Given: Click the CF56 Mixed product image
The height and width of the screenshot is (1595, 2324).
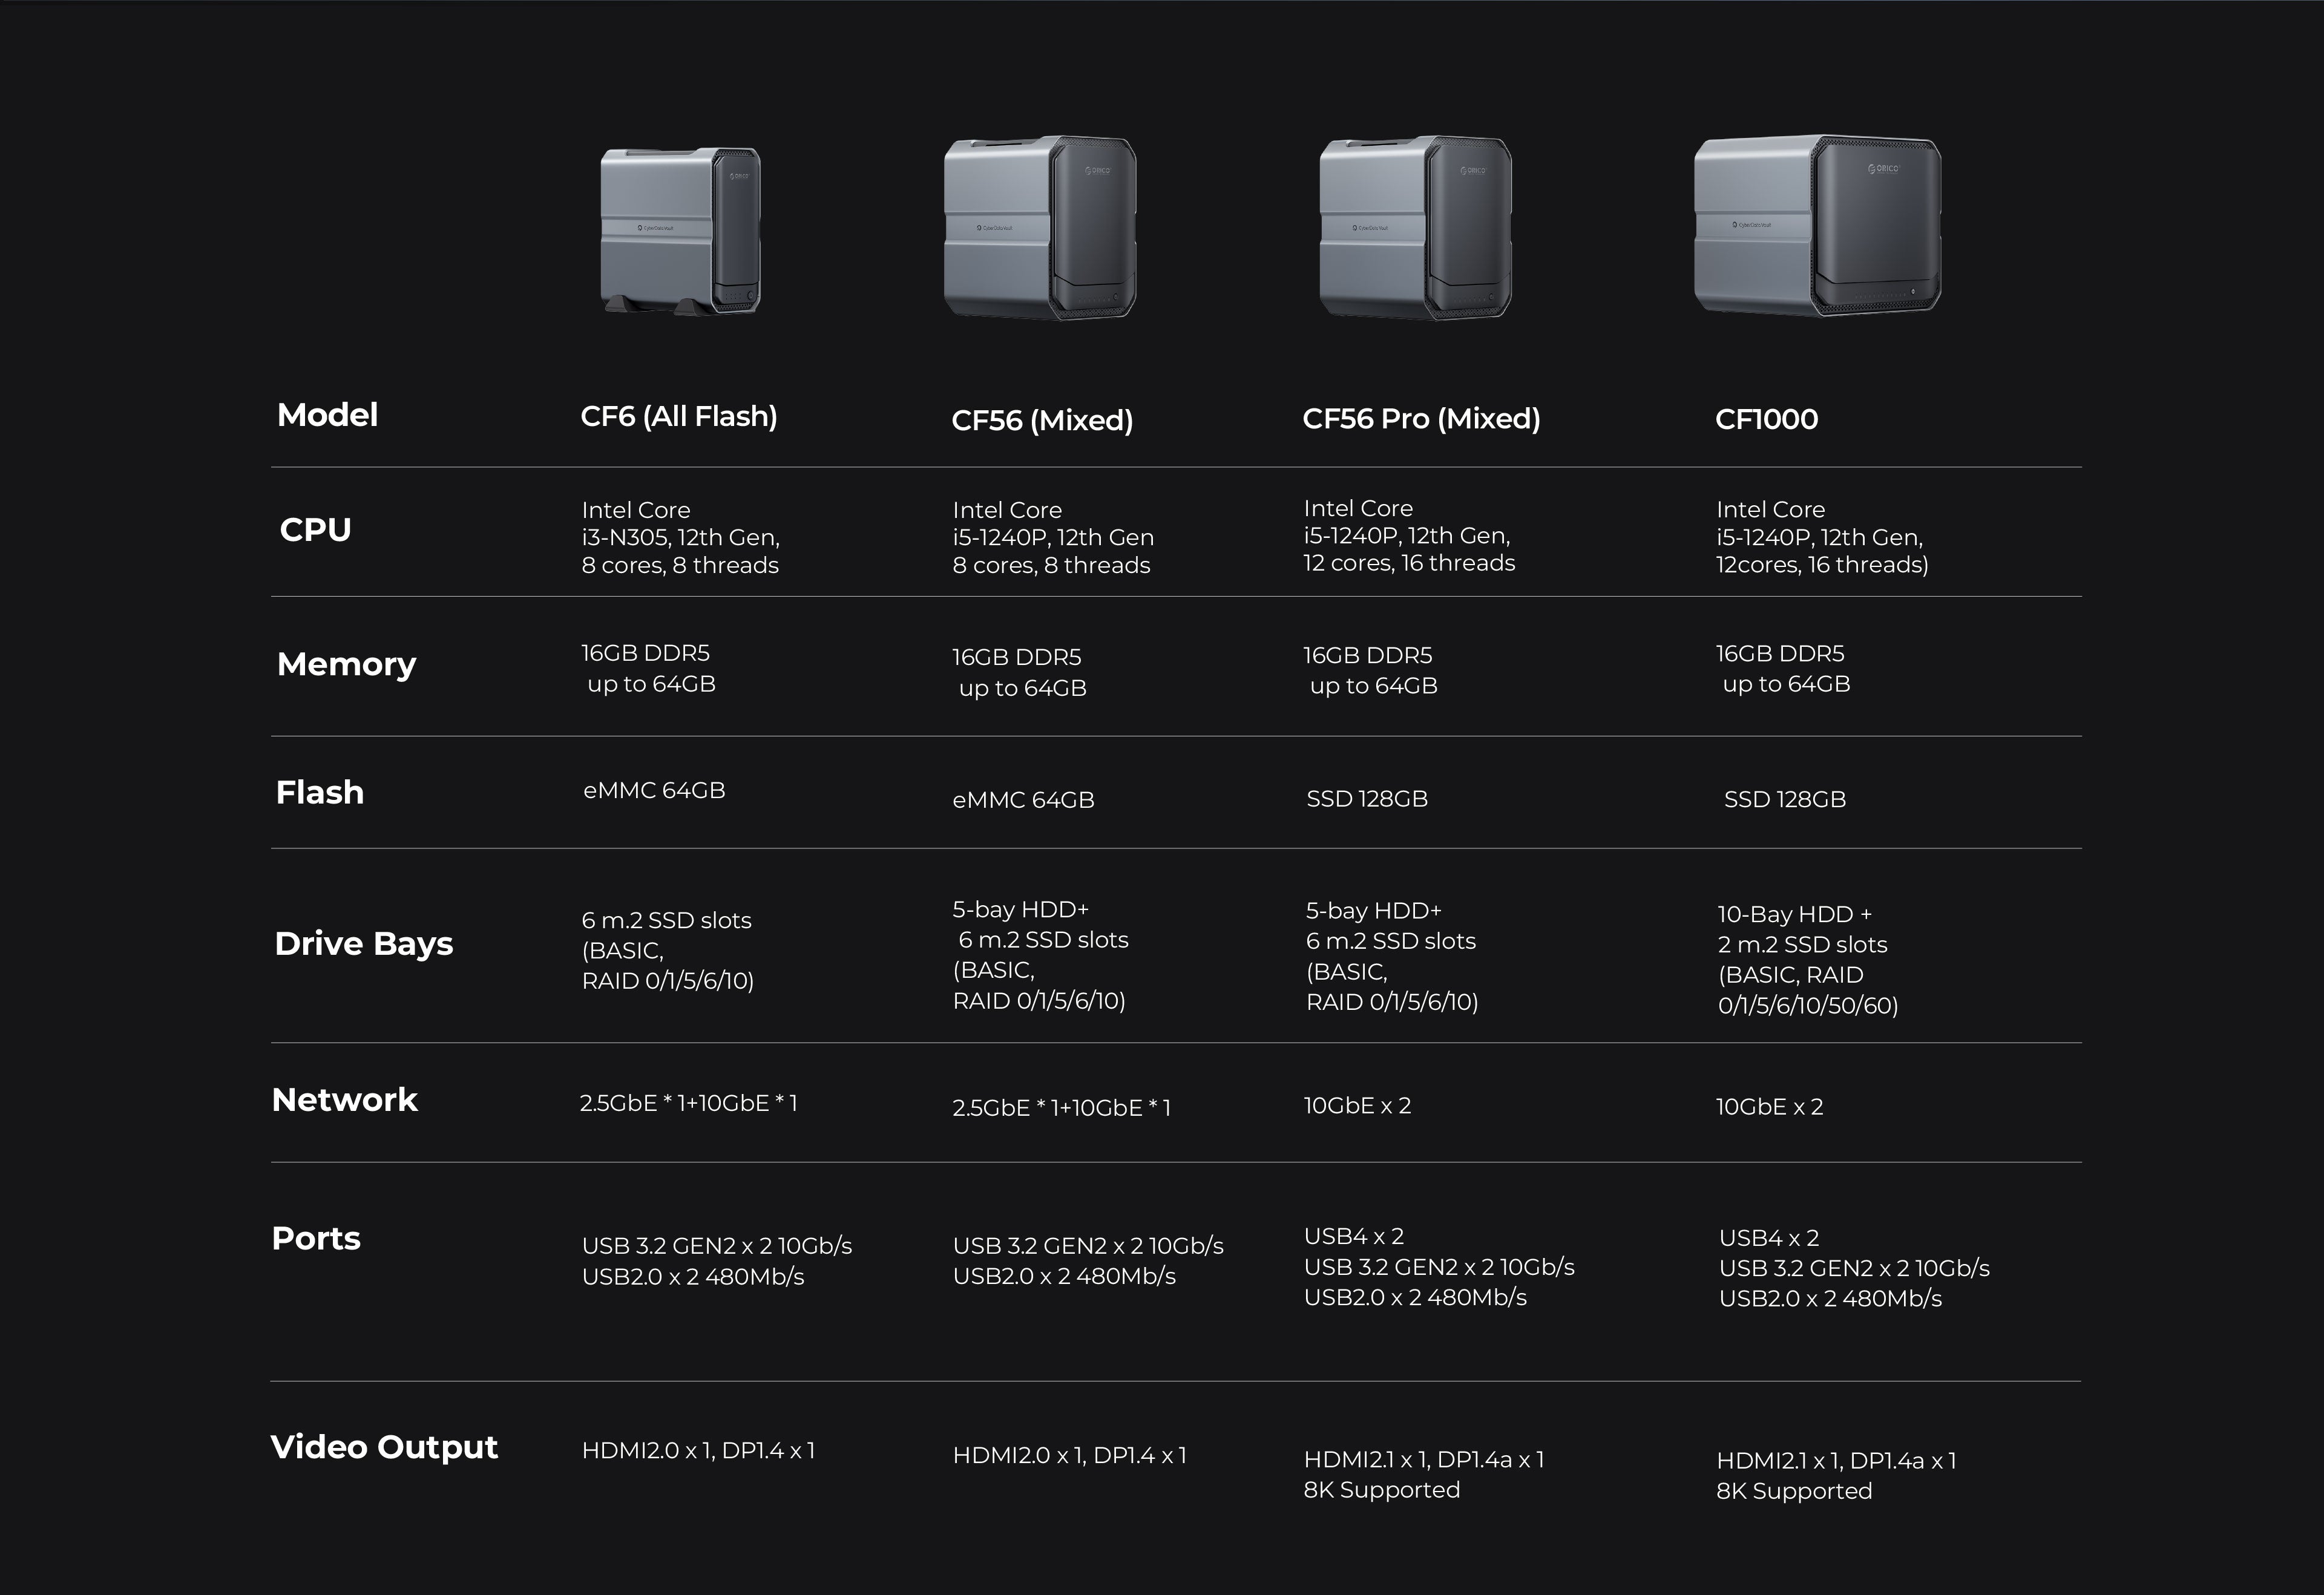Looking at the screenshot, I should pyautogui.click(x=1040, y=228).
